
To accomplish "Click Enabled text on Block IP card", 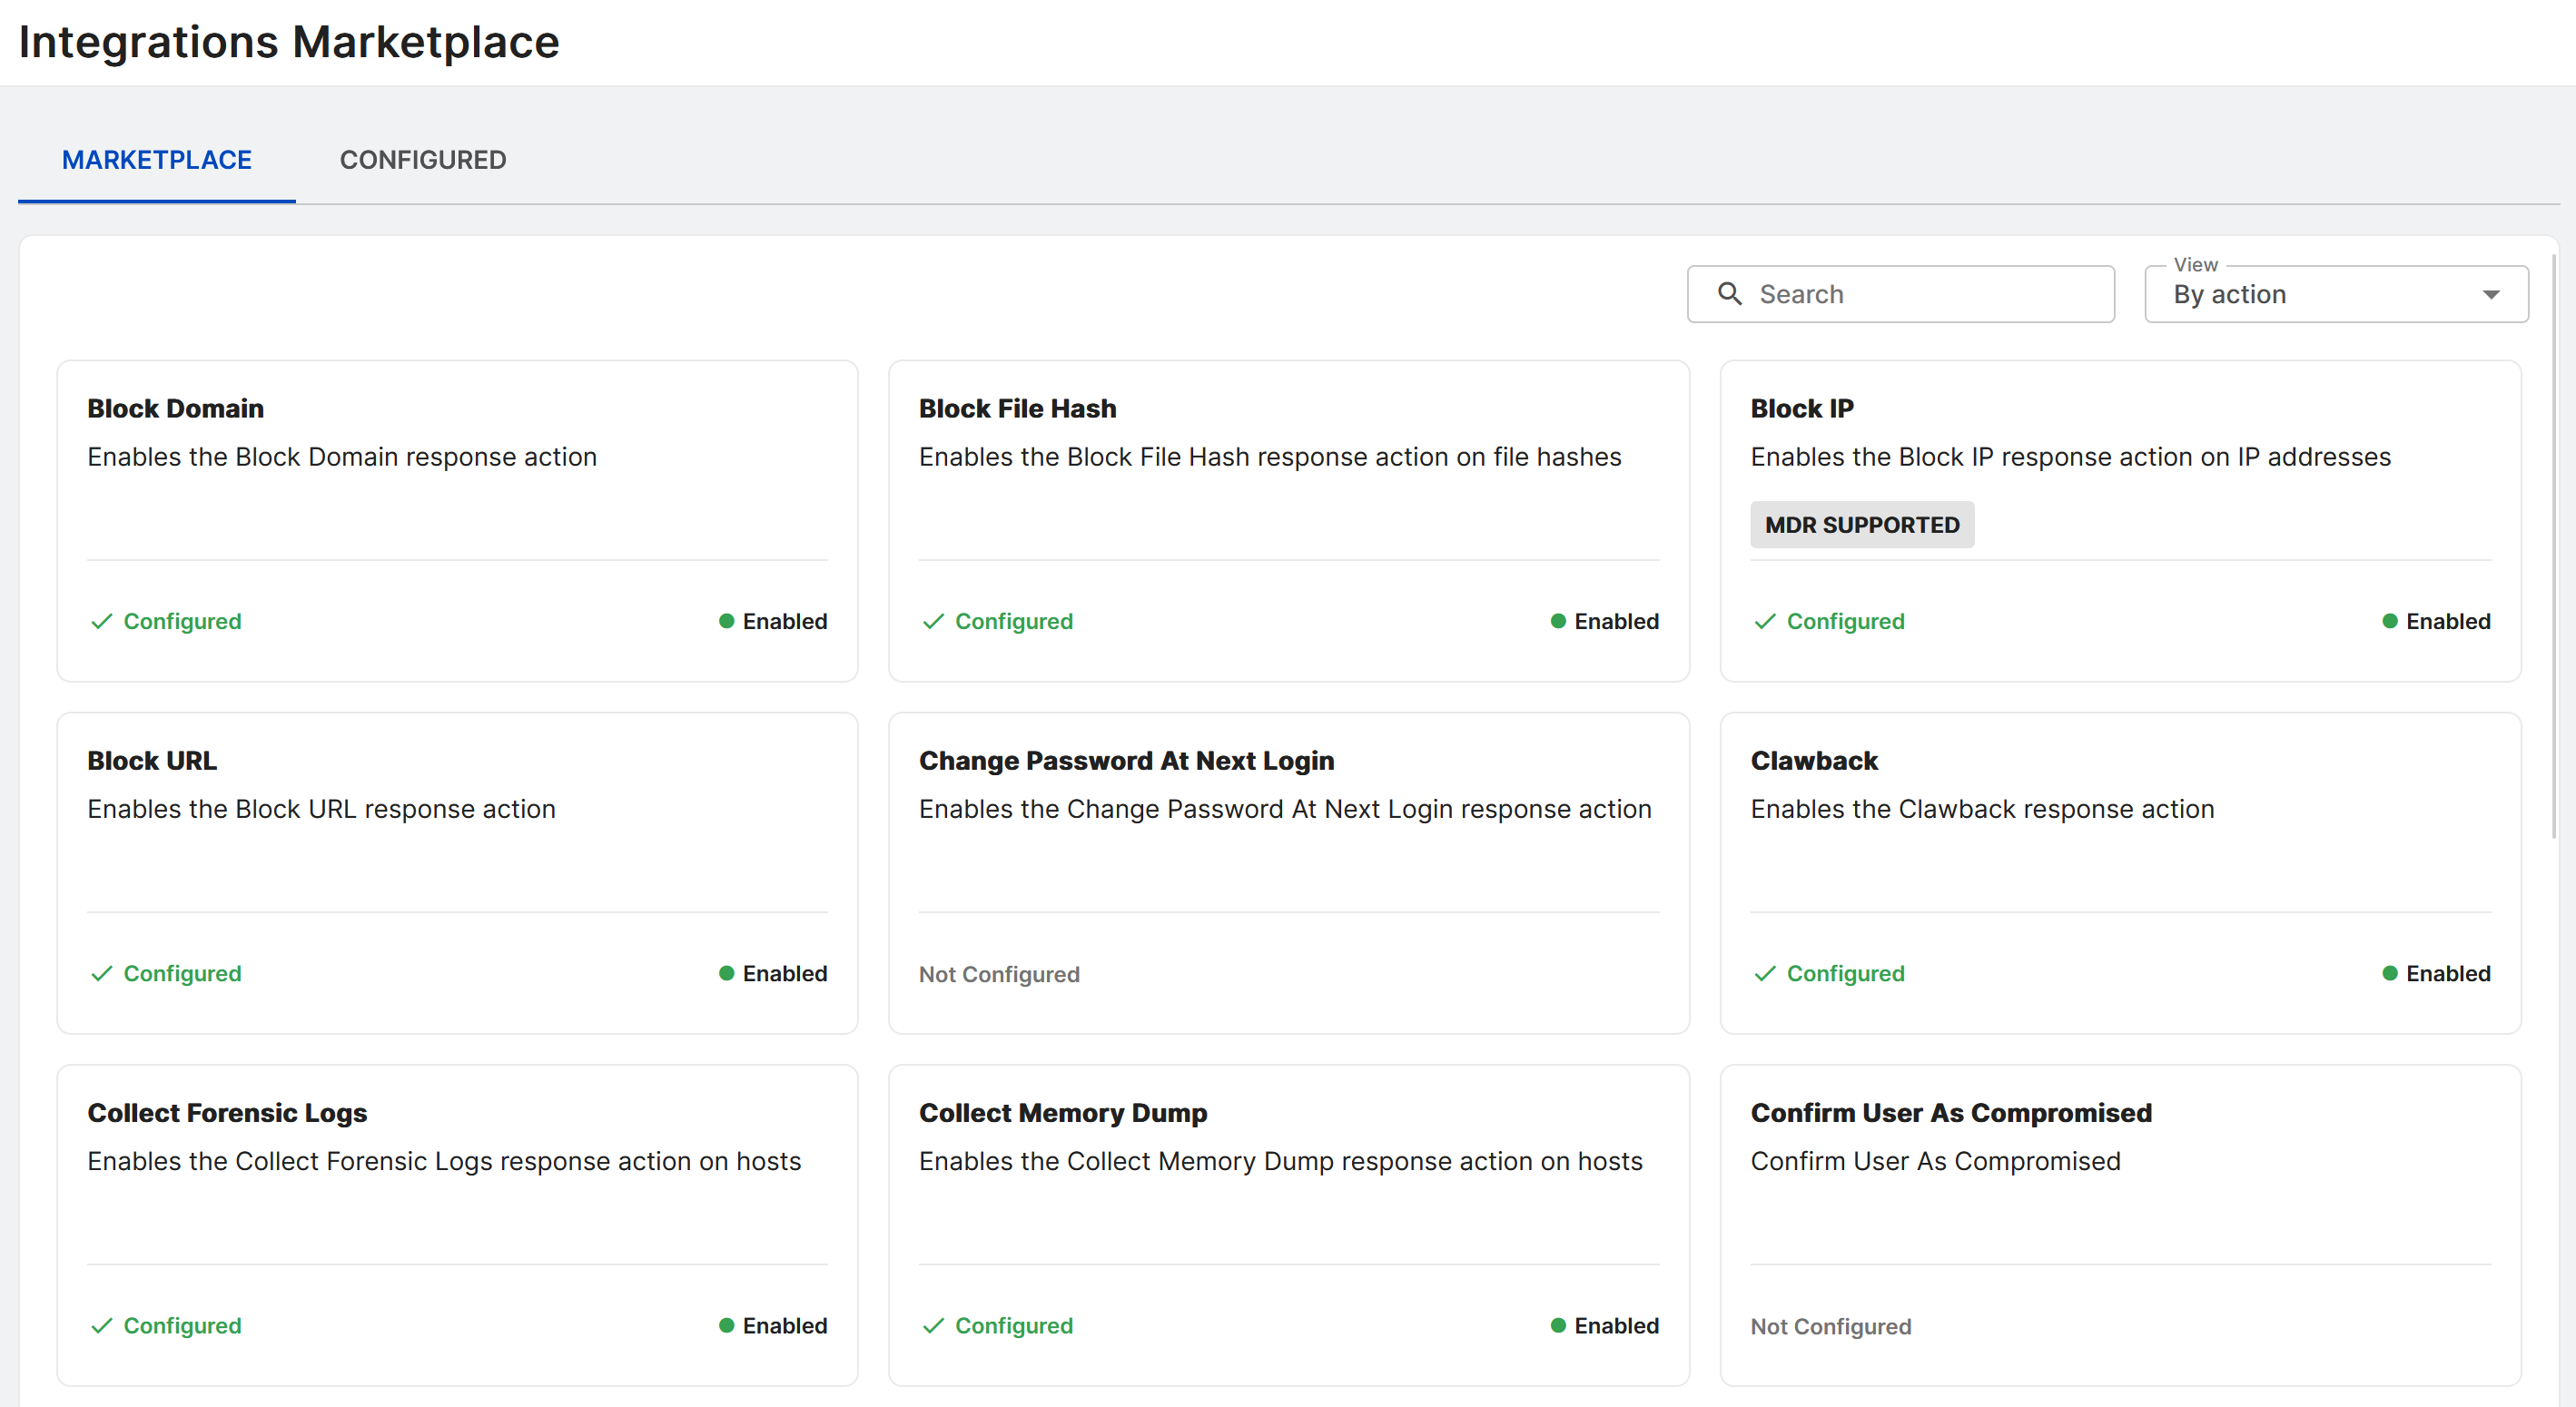I will (x=2448, y=621).
